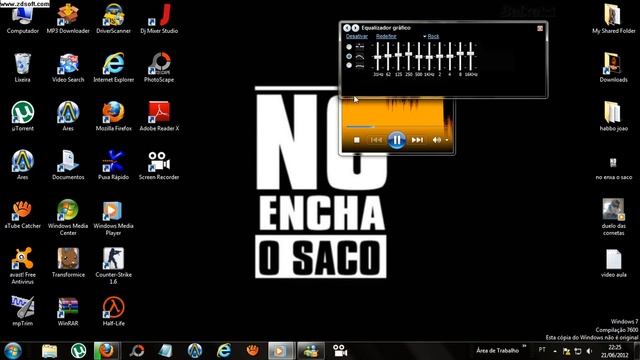The image size is (640, 360).
Task: Open DriverScanner from the desktop
Action: coord(113,18)
